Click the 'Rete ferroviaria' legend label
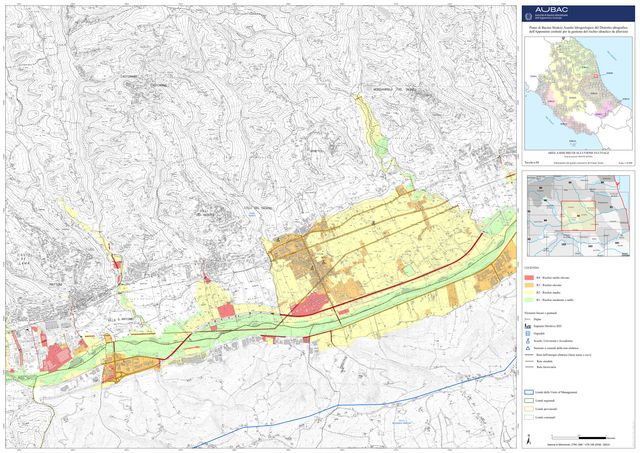 (x=547, y=367)
